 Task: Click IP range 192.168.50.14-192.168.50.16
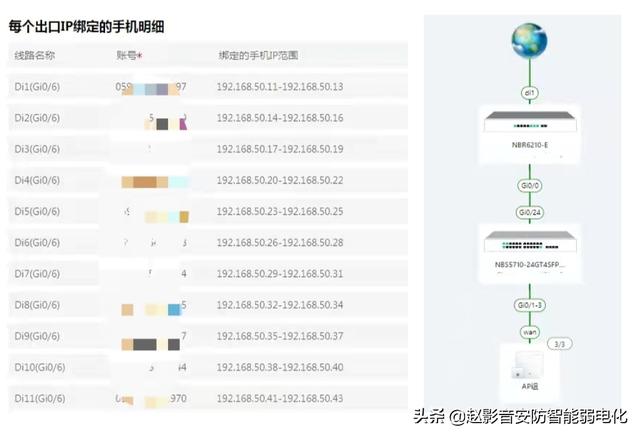point(280,118)
